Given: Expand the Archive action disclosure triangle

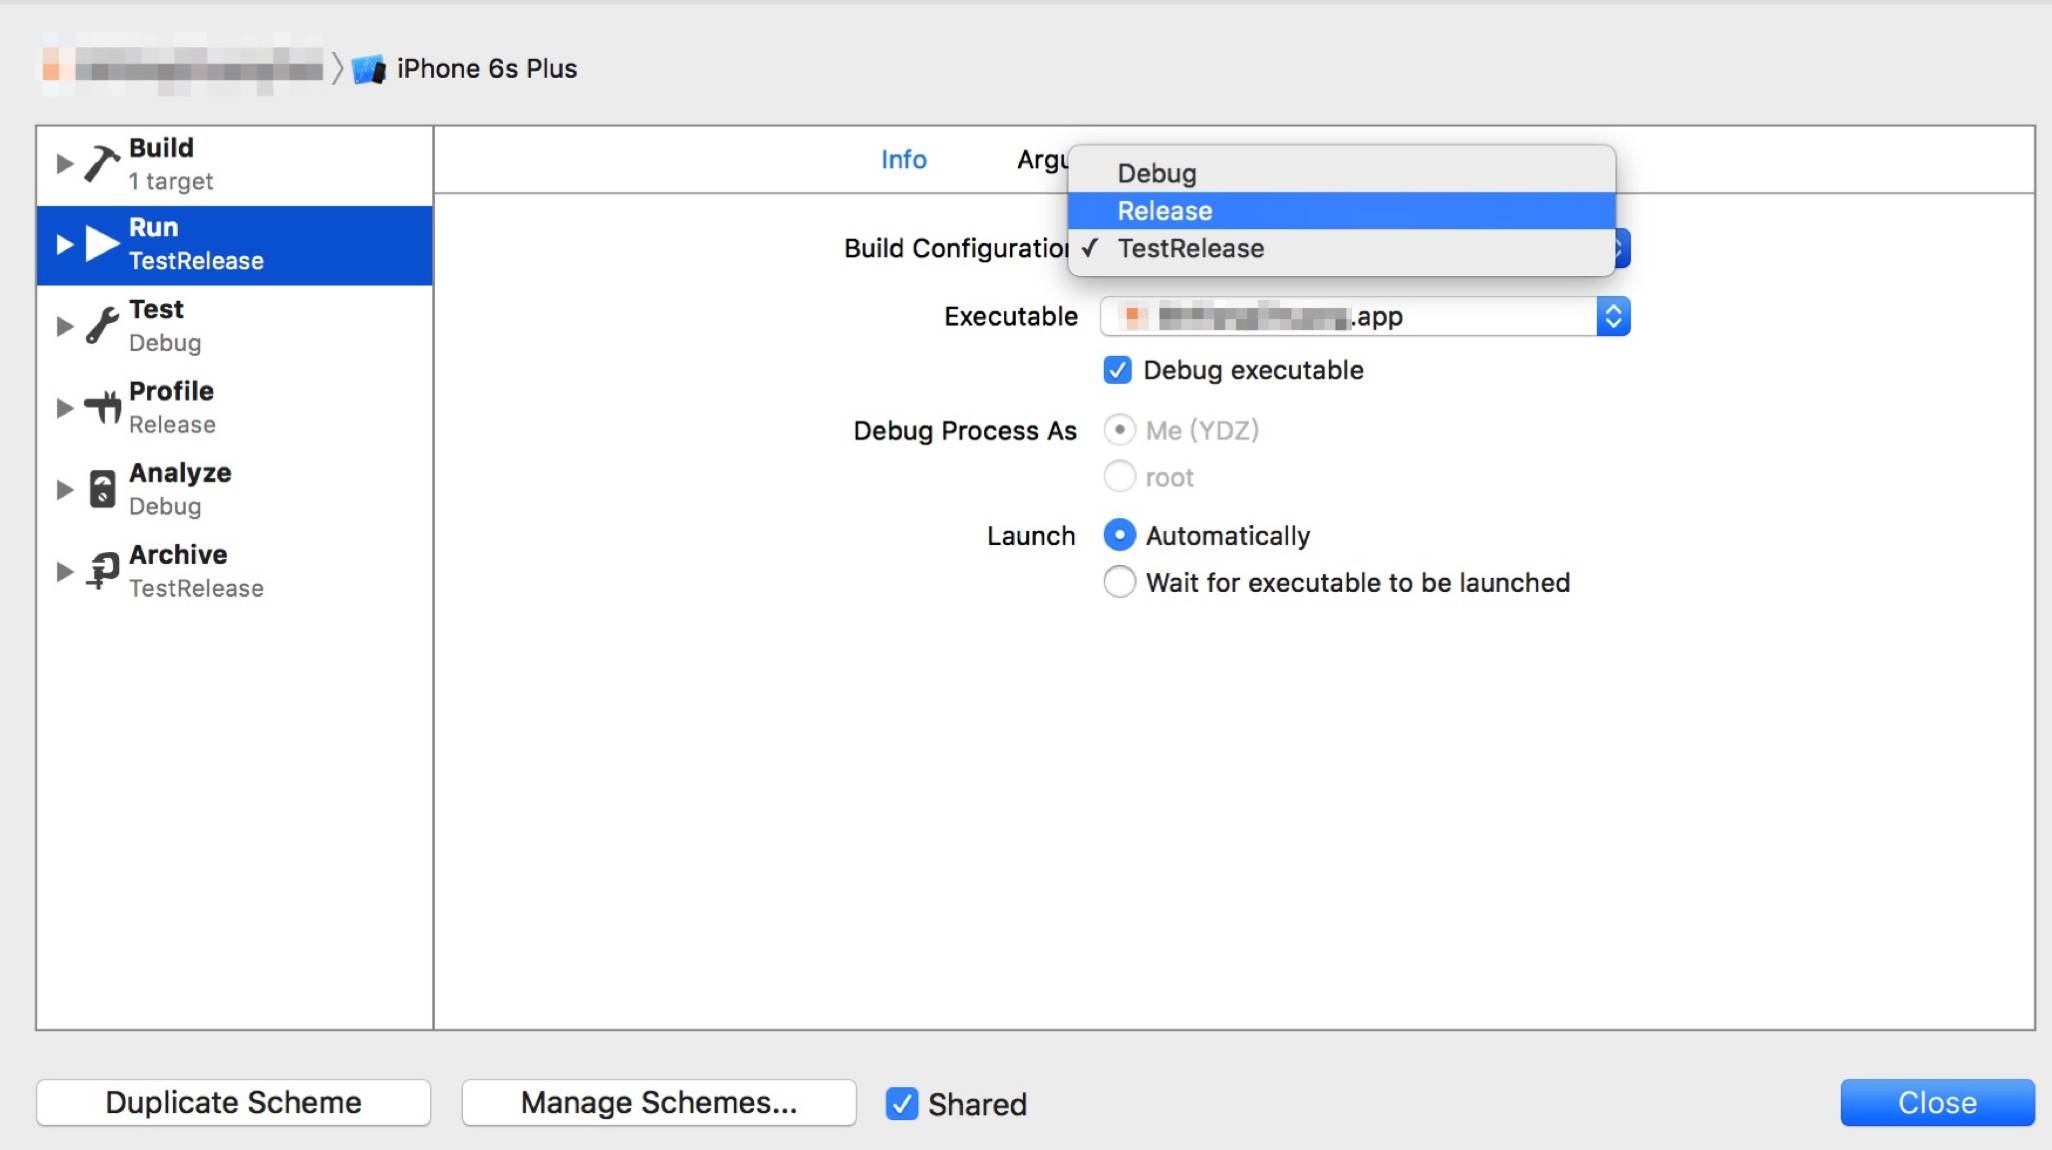Looking at the screenshot, I should click(65, 571).
